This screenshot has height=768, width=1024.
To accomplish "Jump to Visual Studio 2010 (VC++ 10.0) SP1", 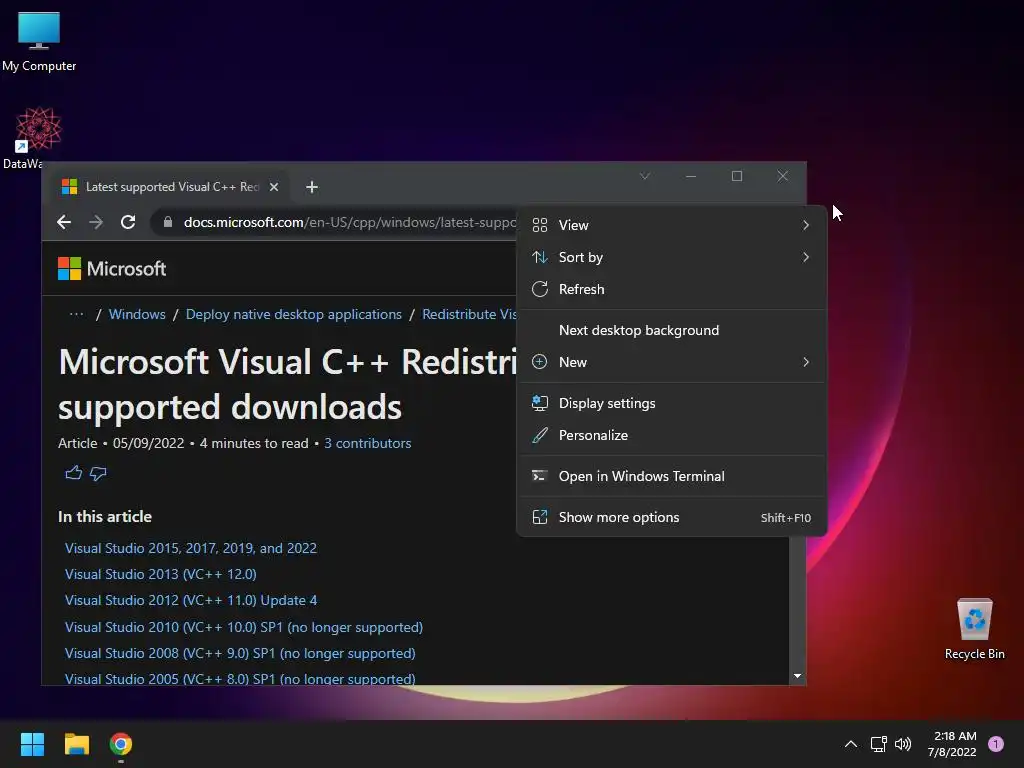I will coord(244,627).
